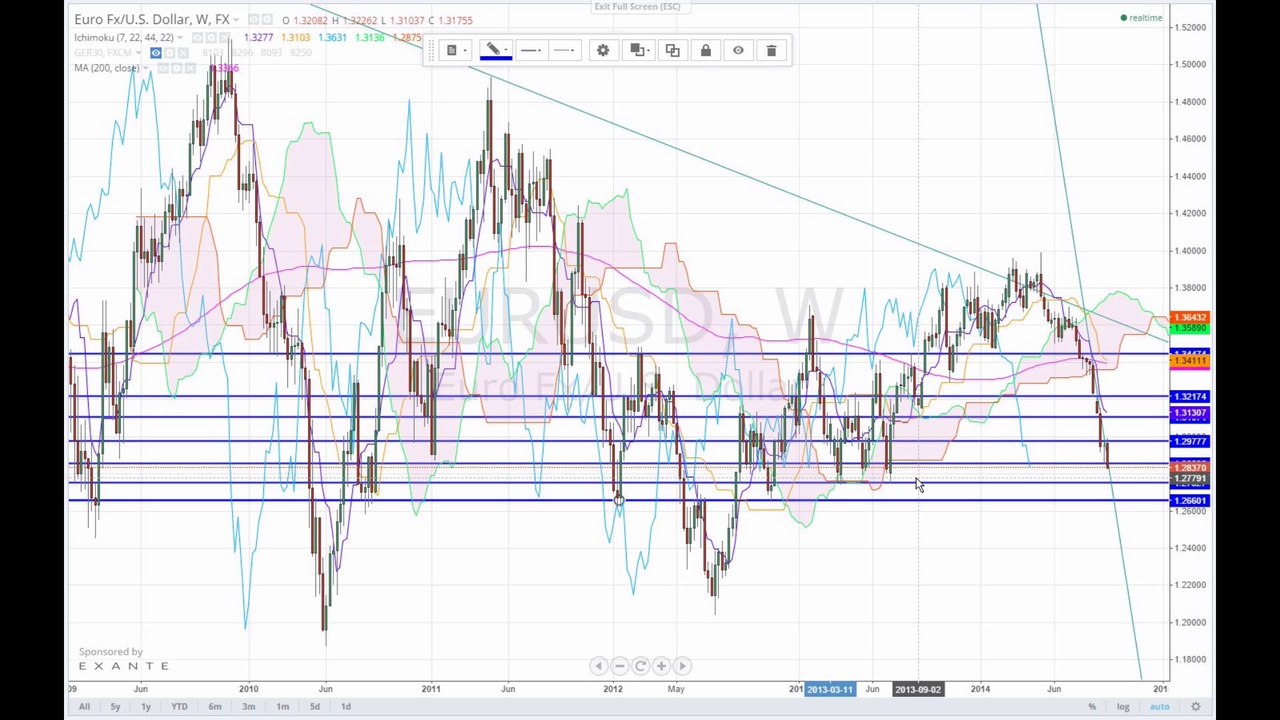The width and height of the screenshot is (1280, 720).
Task: Click the 2013-09-02 crosshair date label
Action: (x=918, y=689)
